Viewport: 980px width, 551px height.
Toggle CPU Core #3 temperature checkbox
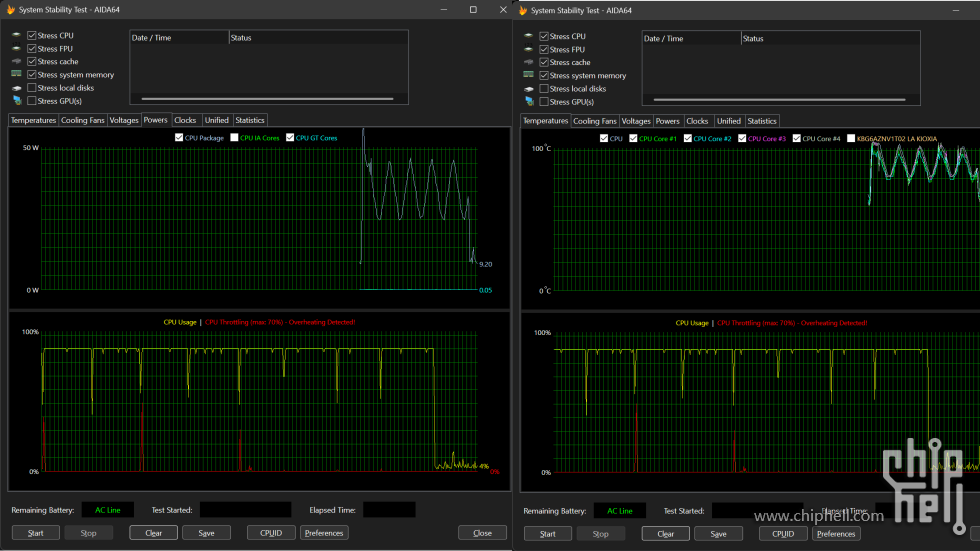[742, 138]
